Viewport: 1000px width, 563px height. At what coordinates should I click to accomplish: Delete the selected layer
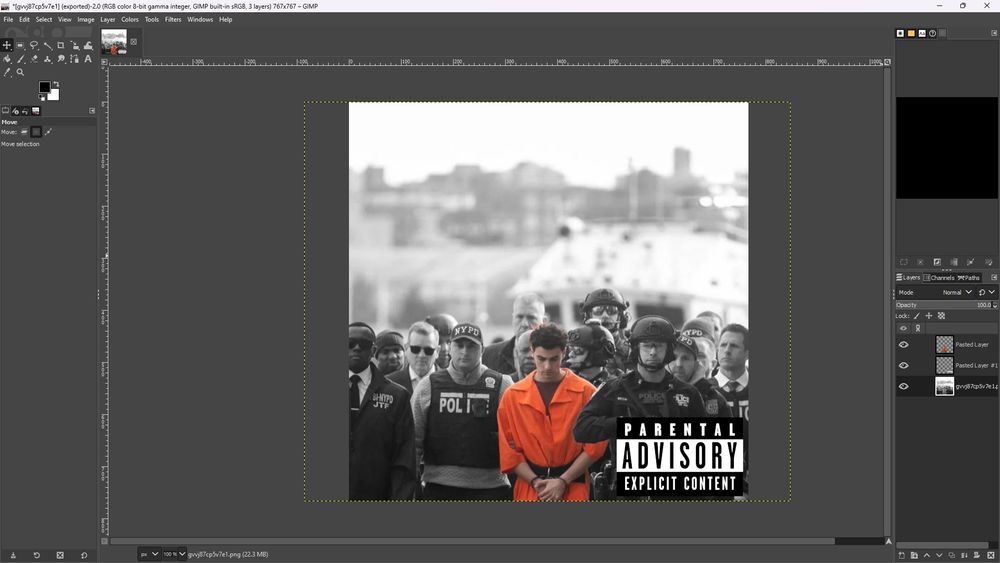point(990,555)
